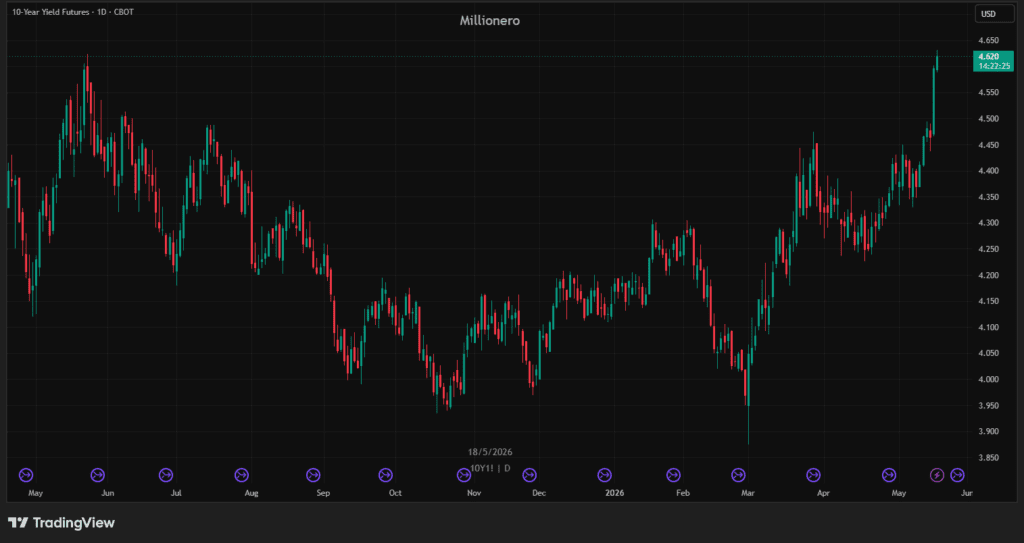Click the contract roll icon above Sep
The width and height of the screenshot is (1024, 543).
pyautogui.click(x=313, y=474)
